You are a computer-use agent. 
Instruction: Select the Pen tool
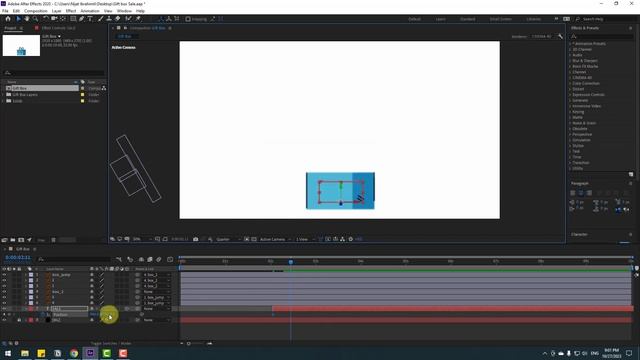[x=82, y=19]
